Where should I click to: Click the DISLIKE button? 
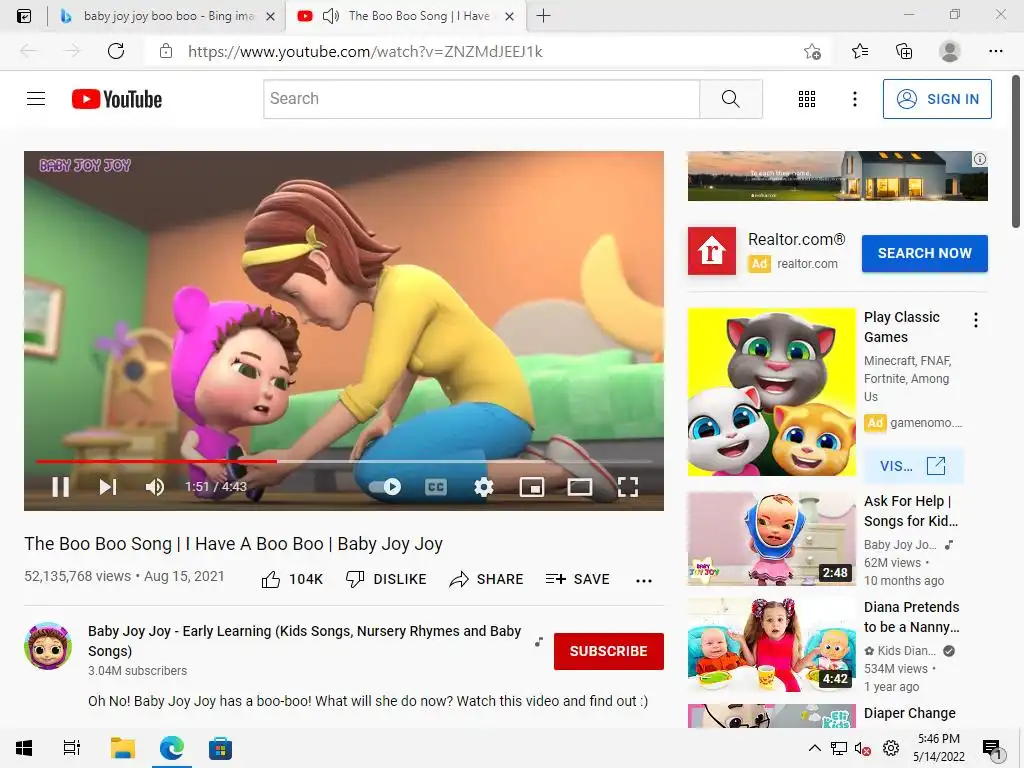click(x=386, y=579)
